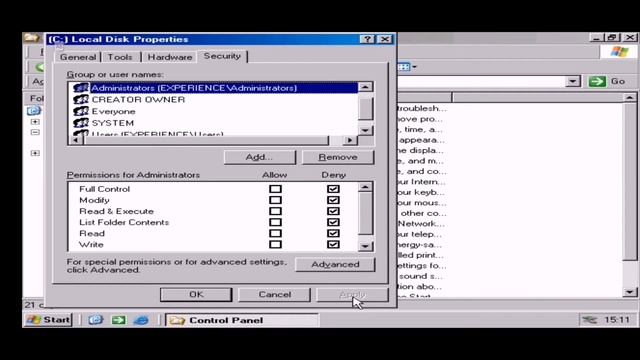Switch to the Hardware tab

point(170,57)
